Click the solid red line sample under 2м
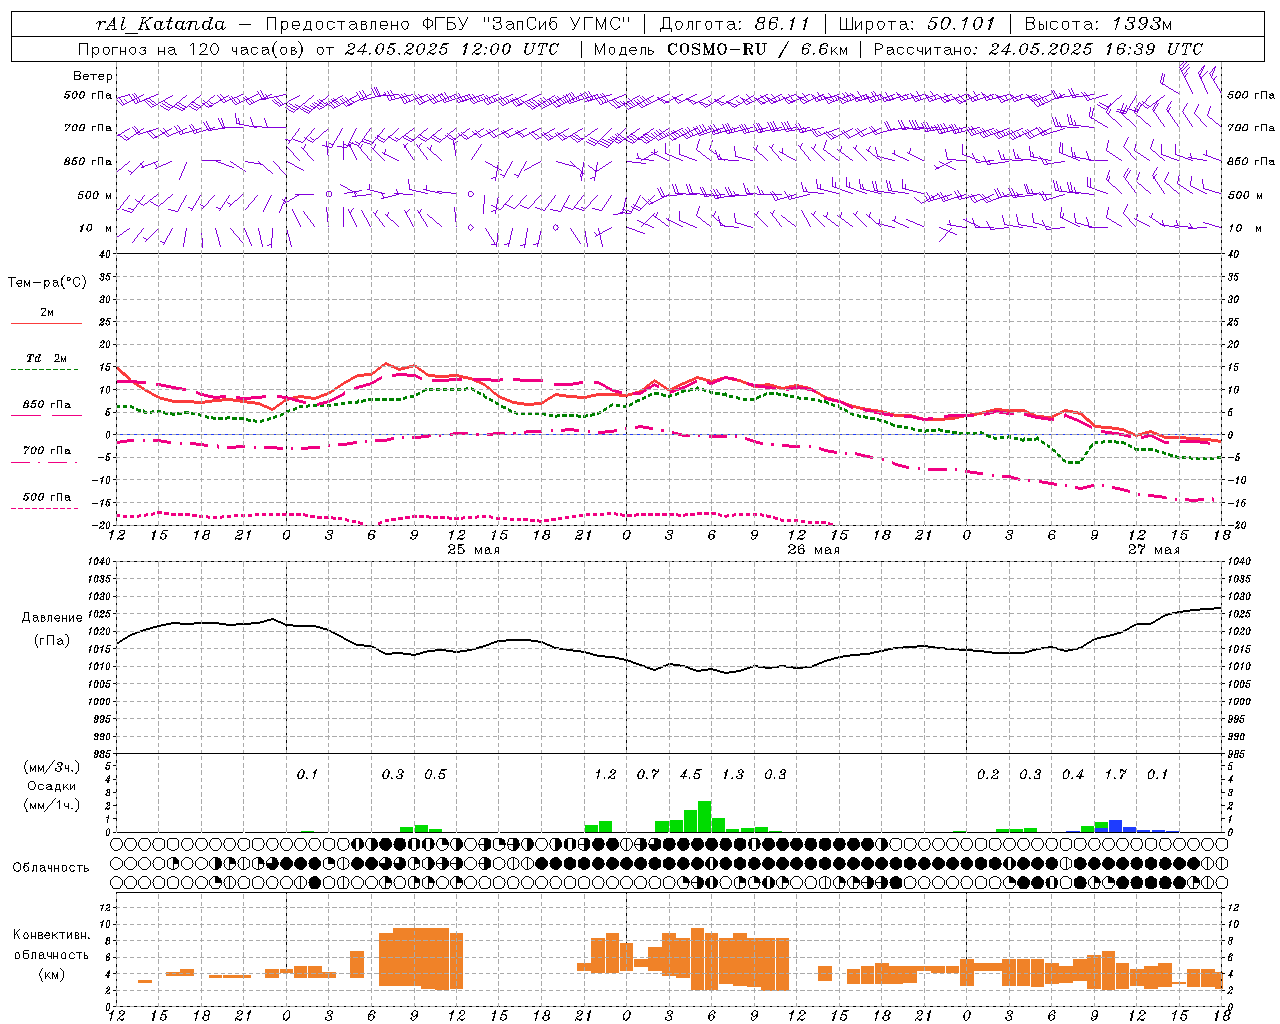Viewport: 1280px width, 1024px height. click(46, 323)
